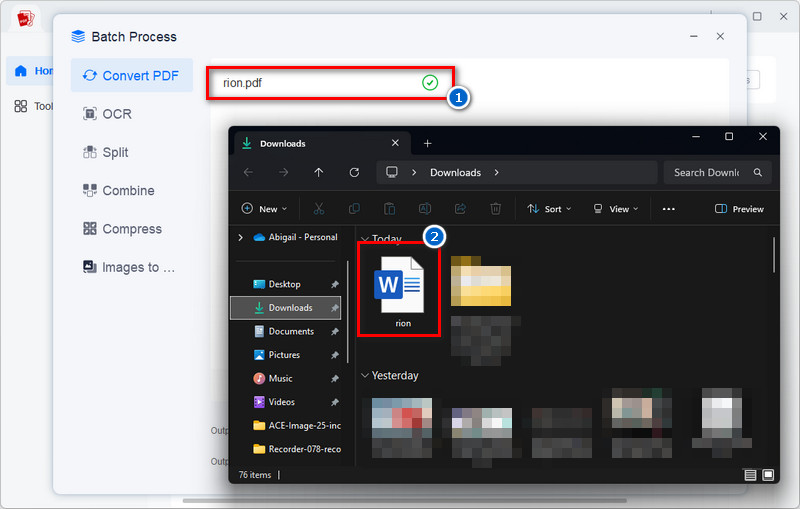Viewport: 800px width, 509px height.
Task: Open the Recorder-078-reco folder
Action: click(297, 449)
